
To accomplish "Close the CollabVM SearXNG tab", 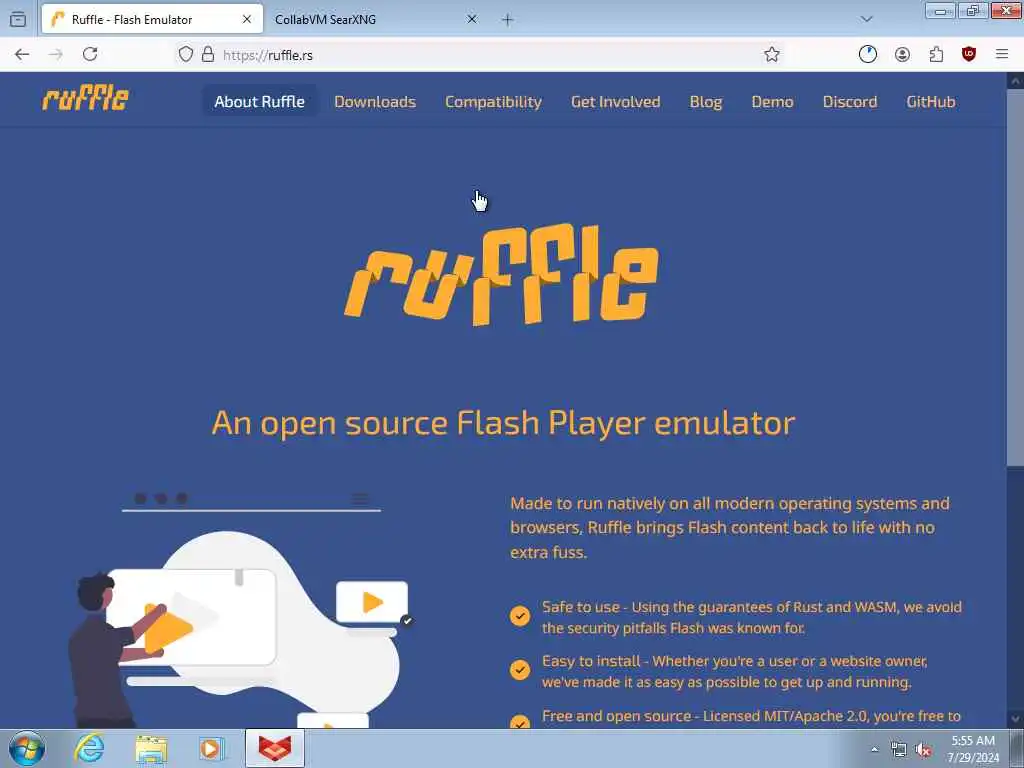I will [472, 20].
